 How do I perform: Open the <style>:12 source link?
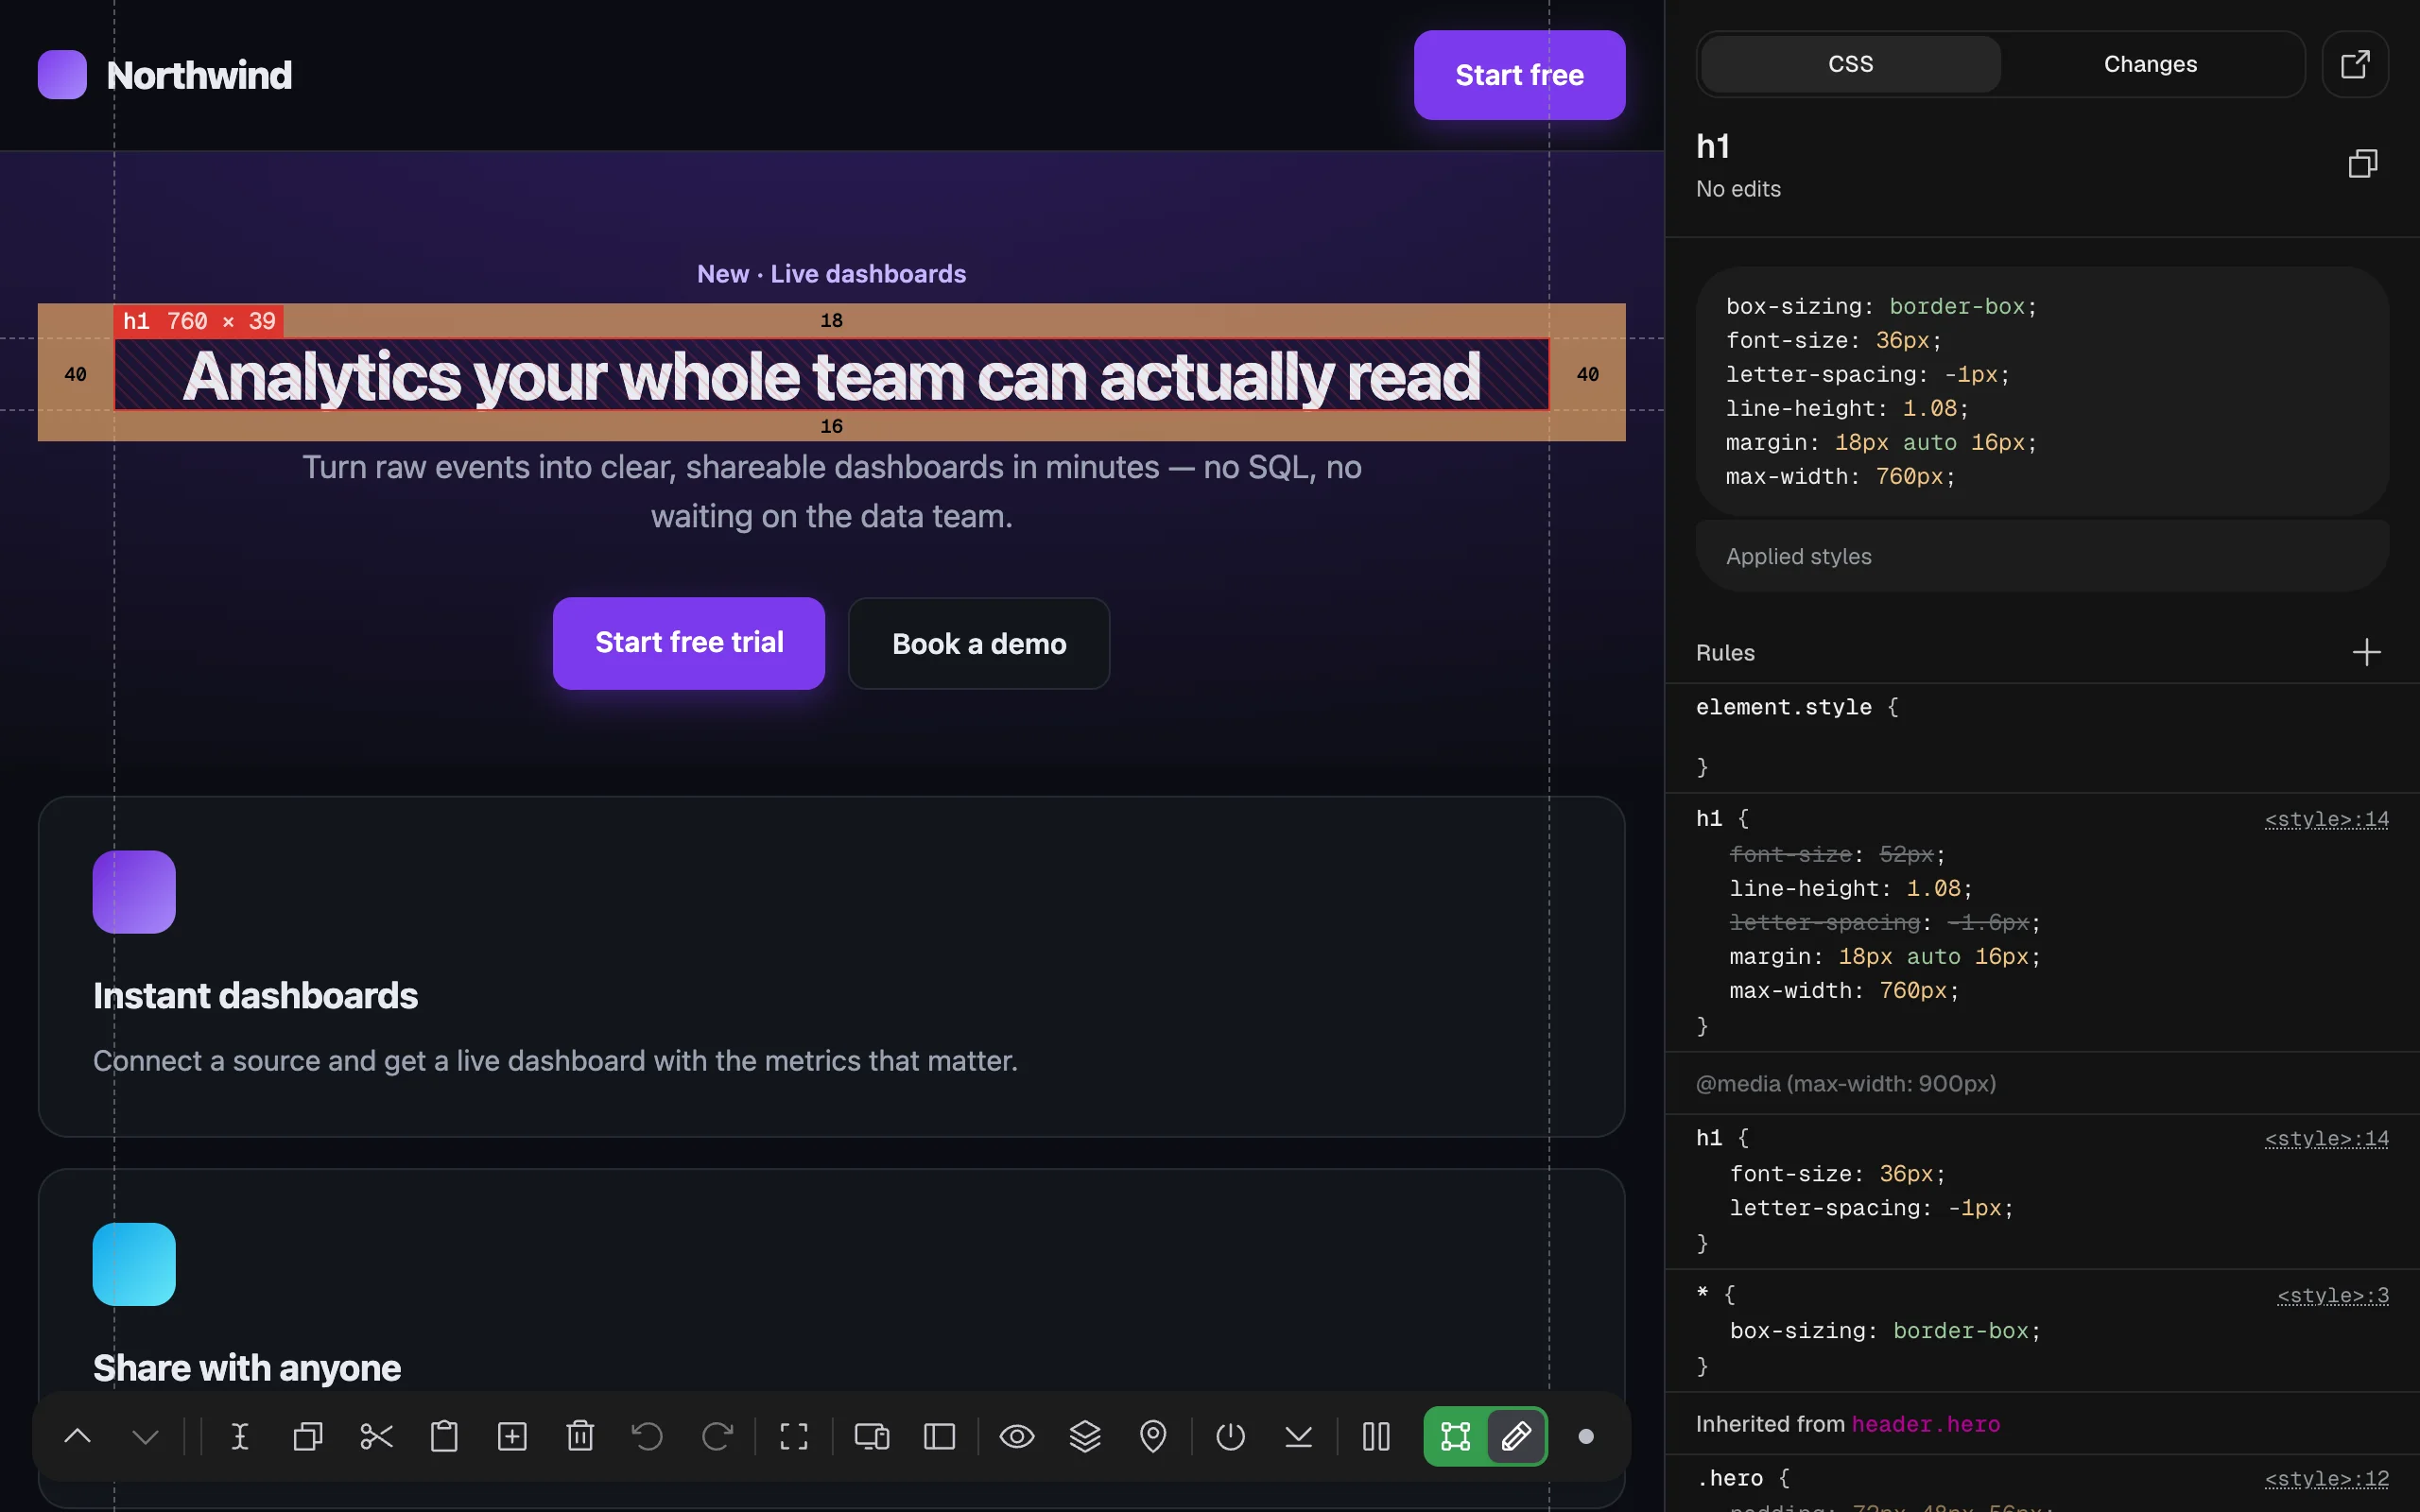(x=2326, y=1478)
